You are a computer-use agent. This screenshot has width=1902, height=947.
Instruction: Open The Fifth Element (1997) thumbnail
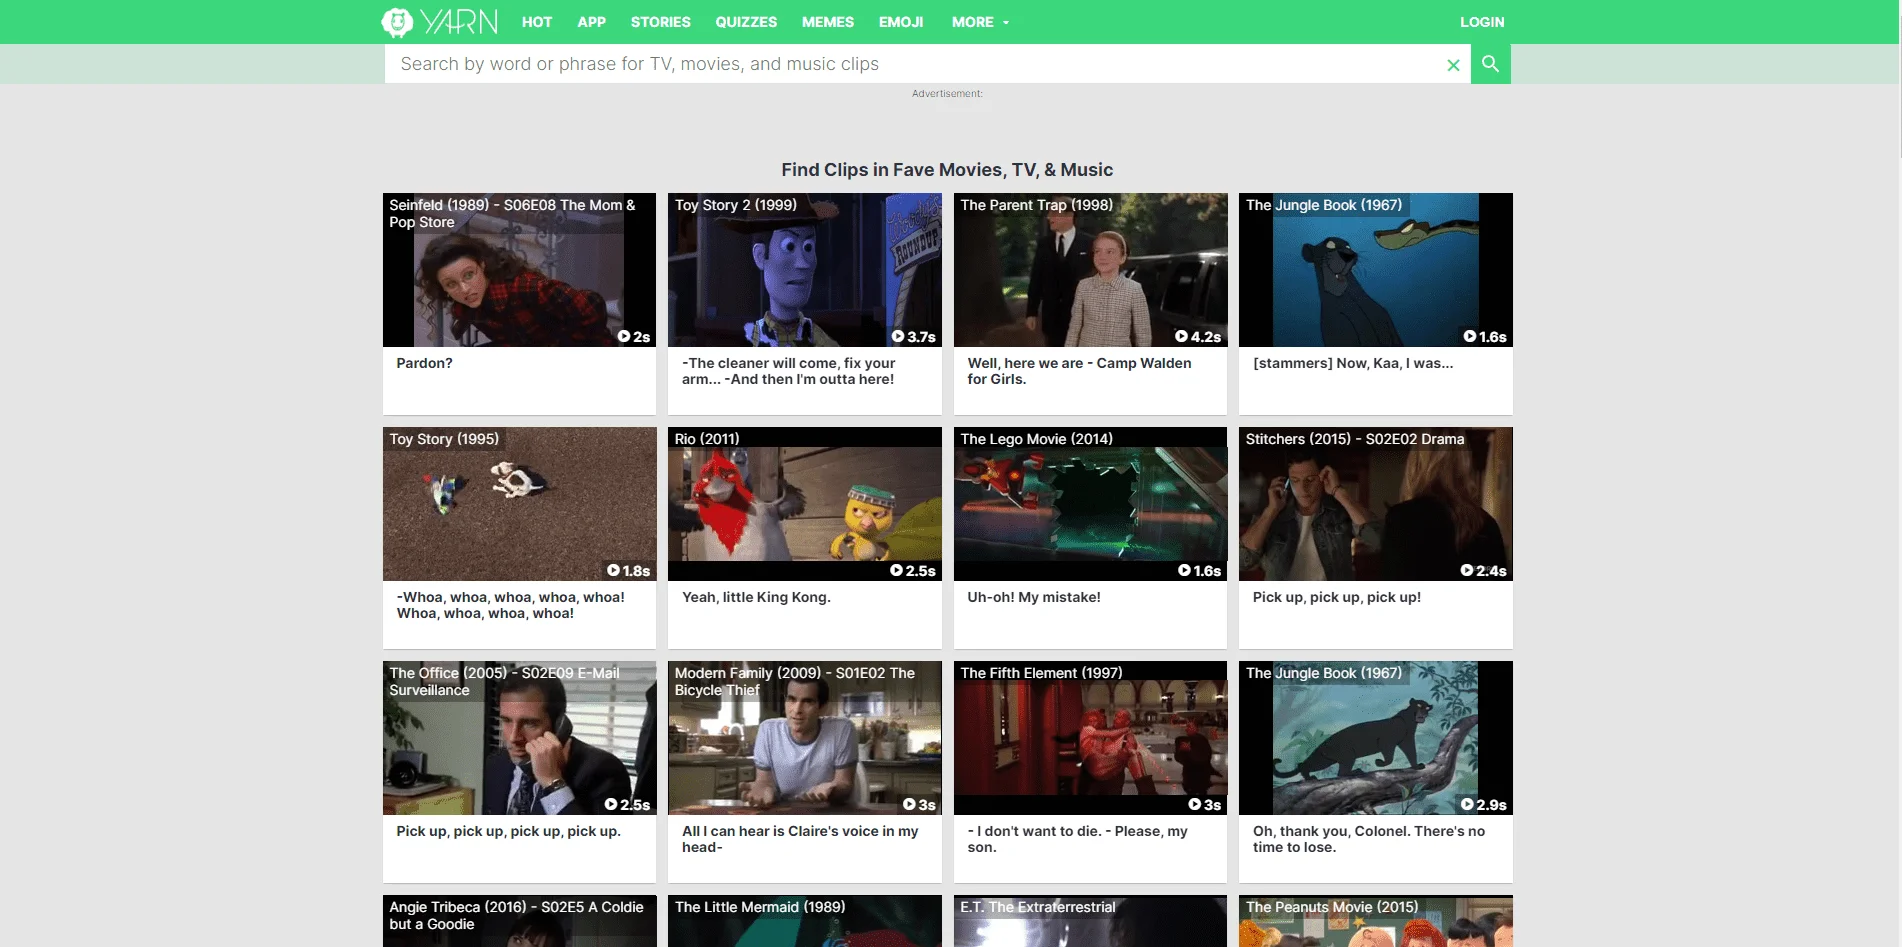point(1090,738)
